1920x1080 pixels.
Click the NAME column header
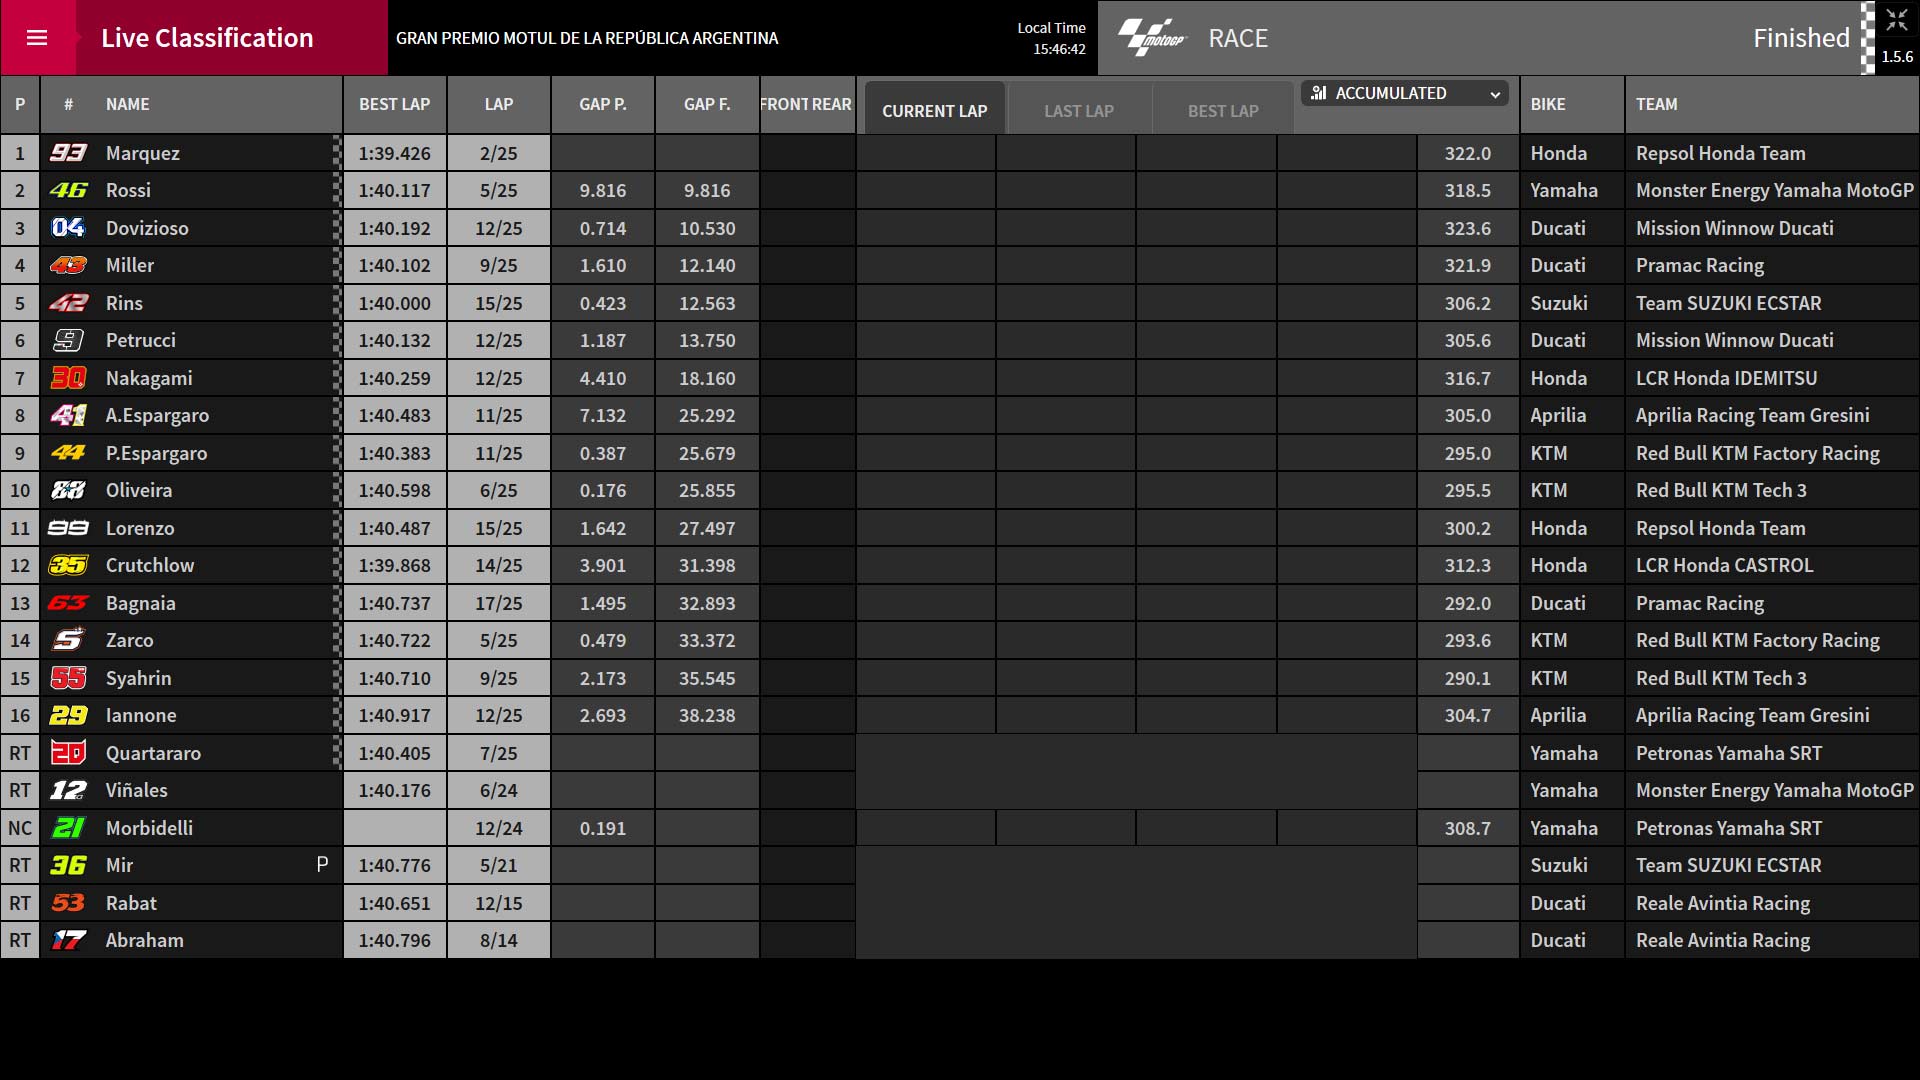[x=128, y=104]
